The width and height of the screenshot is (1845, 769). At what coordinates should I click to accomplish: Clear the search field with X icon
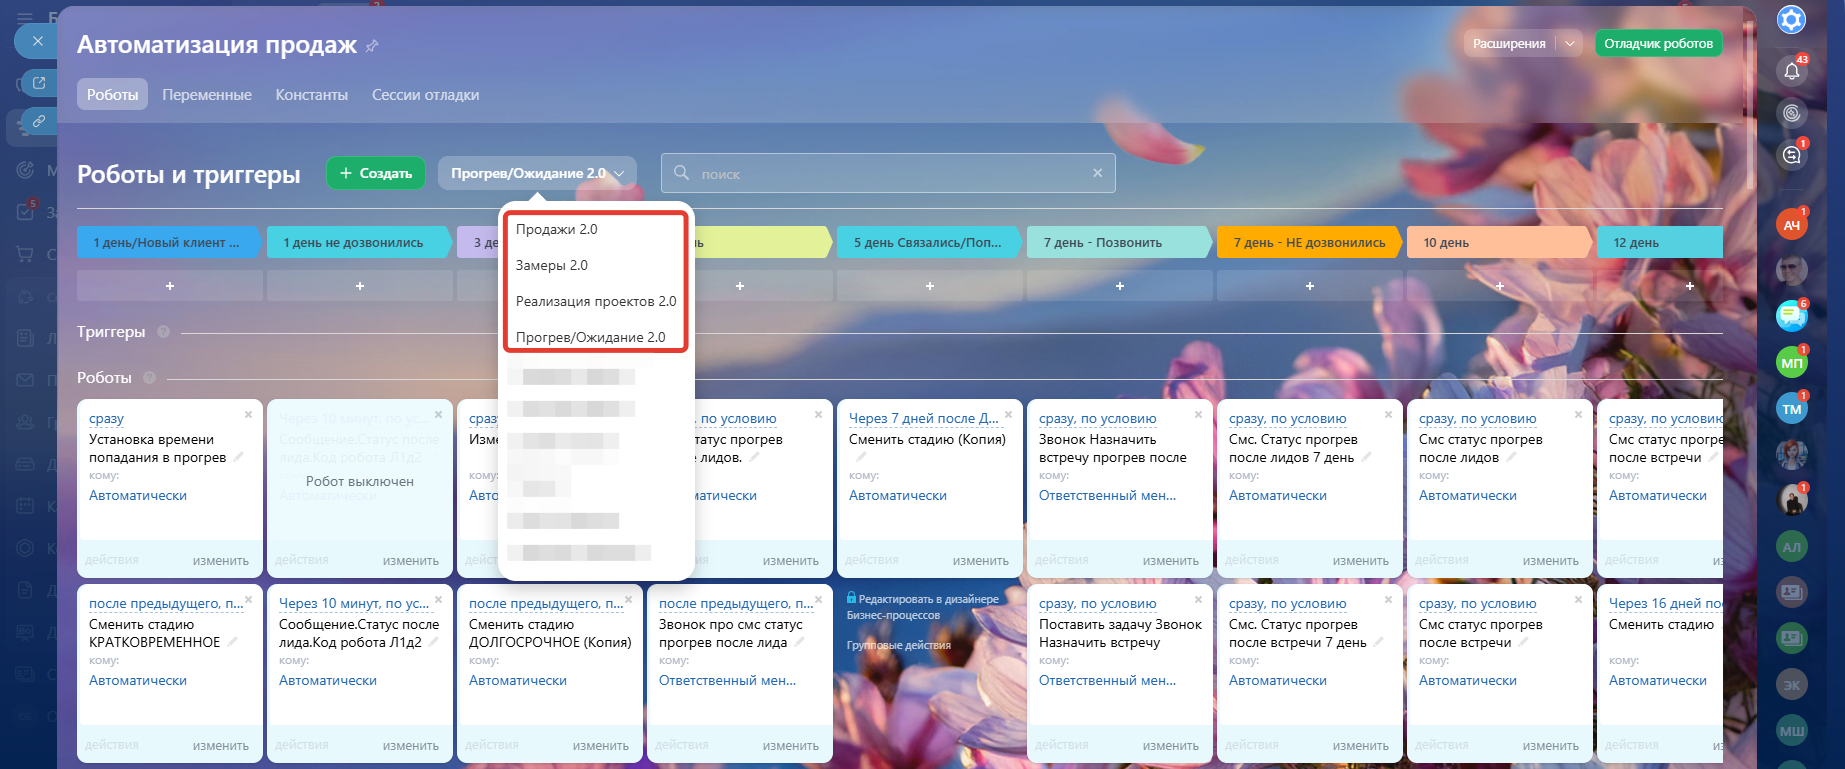1097,173
